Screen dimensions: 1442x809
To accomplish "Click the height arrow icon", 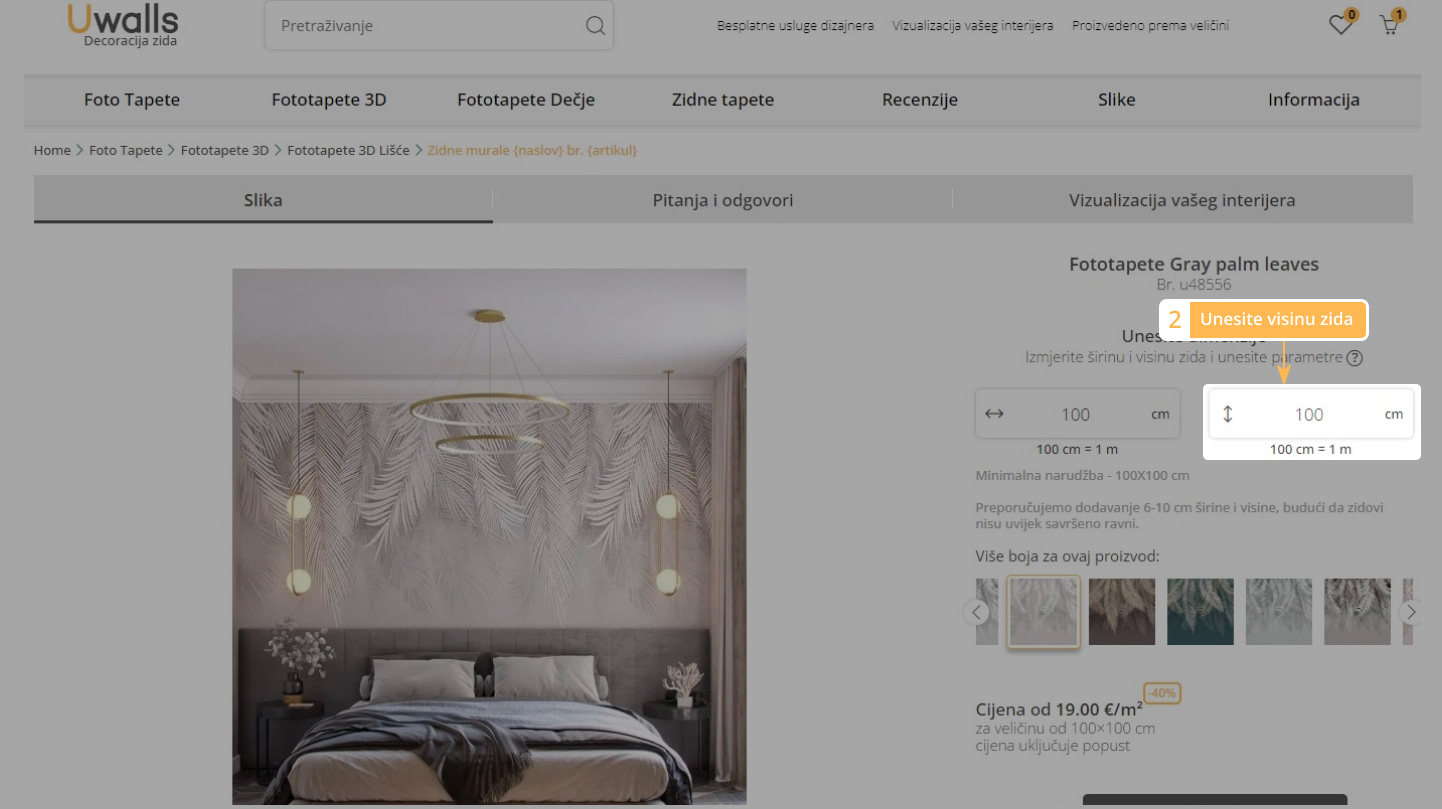I will point(1228,414).
